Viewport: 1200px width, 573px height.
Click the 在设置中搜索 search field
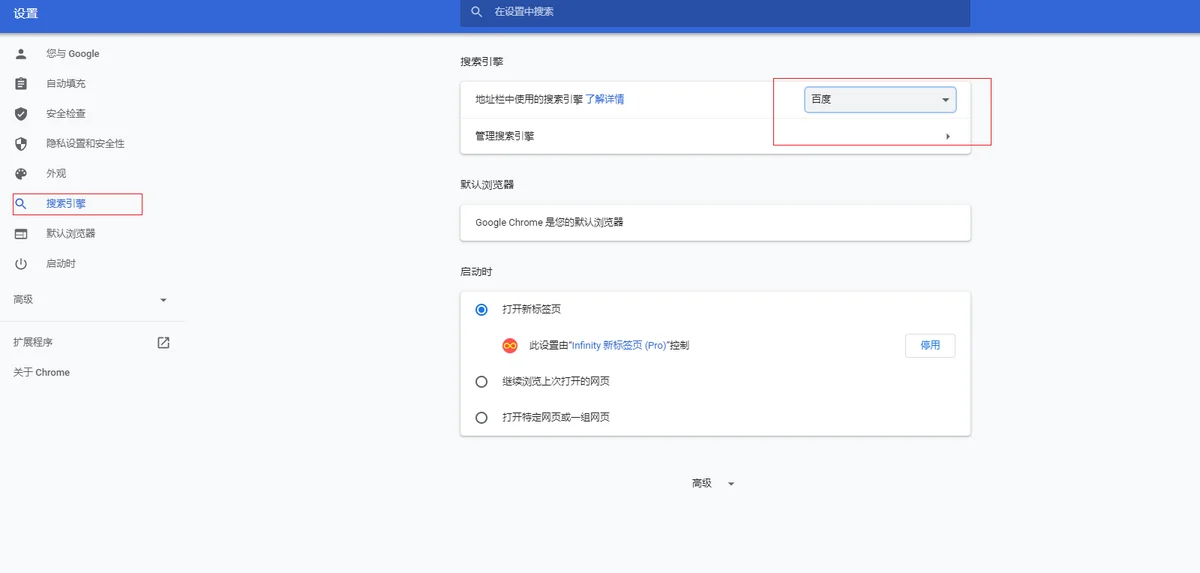pyautogui.click(x=715, y=12)
